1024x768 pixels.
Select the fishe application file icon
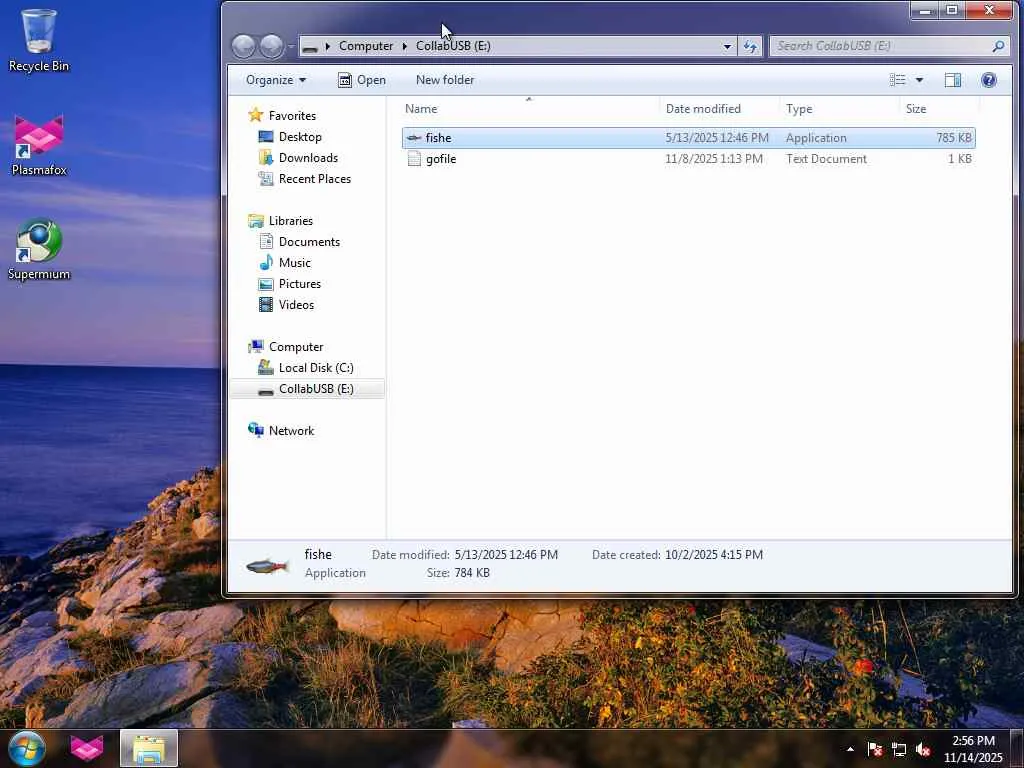point(414,138)
